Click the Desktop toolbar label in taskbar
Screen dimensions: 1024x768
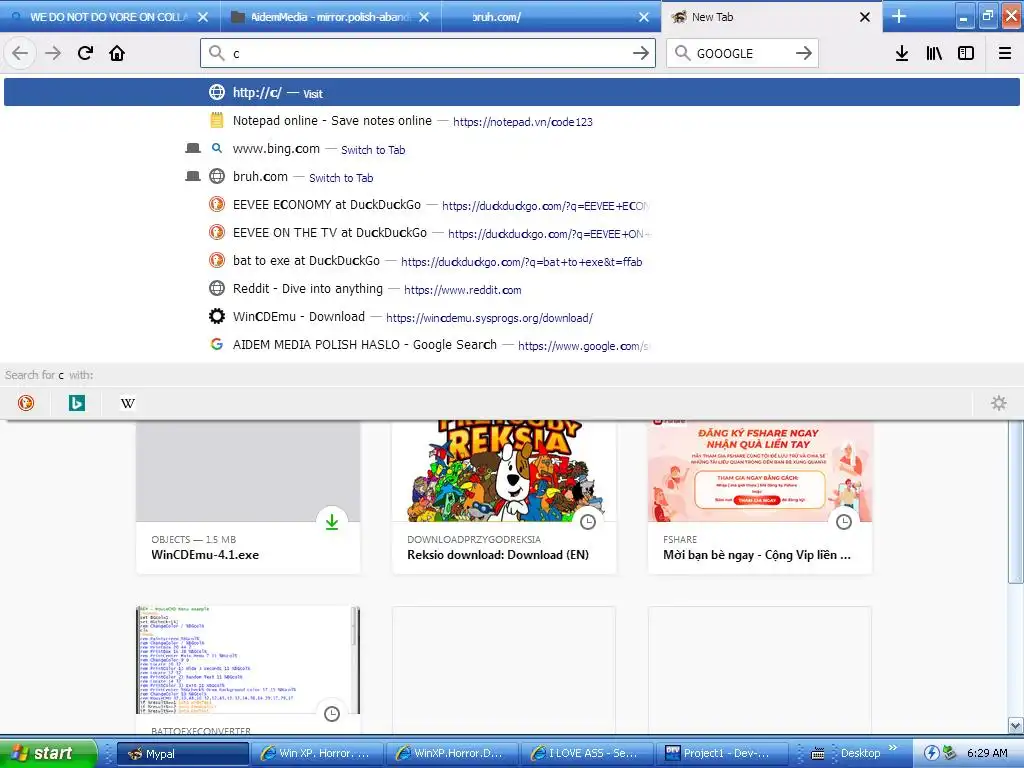(x=860, y=754)
